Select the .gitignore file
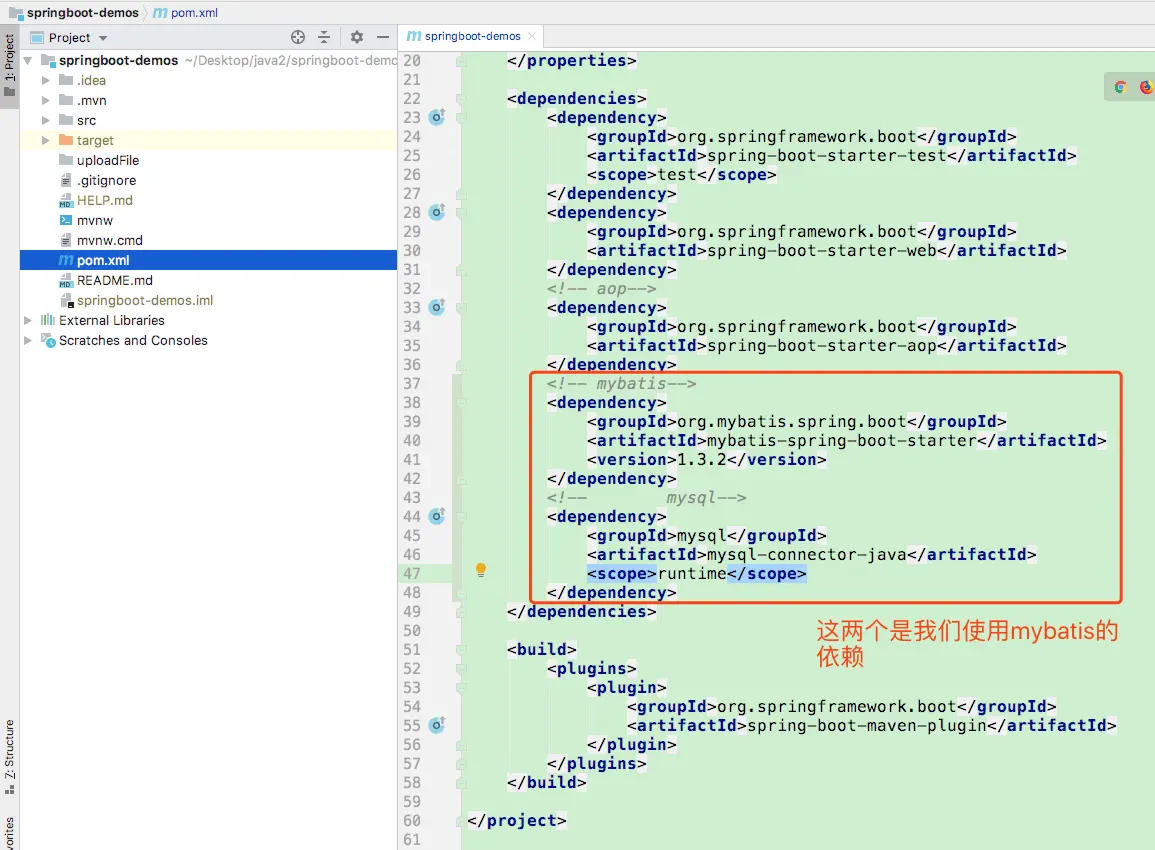The height and width of the screenshot is (850, 1155). point(106,180)
